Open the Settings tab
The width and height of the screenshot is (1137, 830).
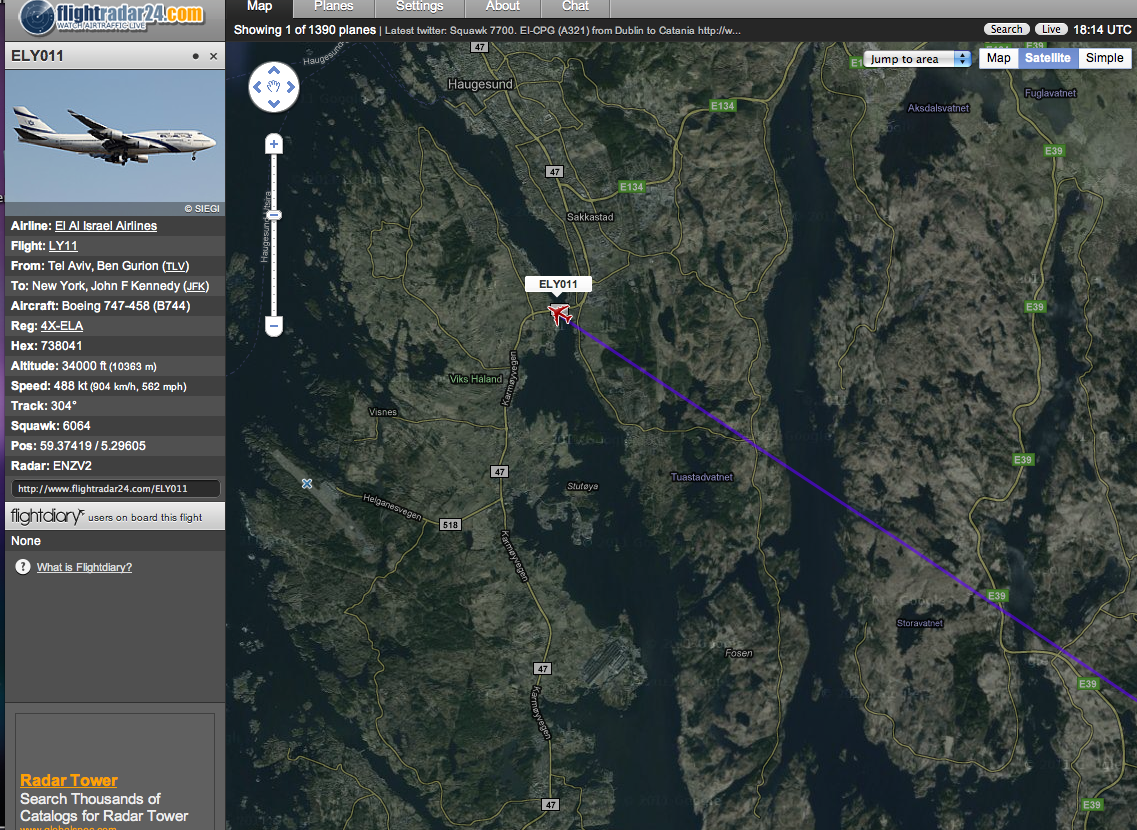(419, 7)
